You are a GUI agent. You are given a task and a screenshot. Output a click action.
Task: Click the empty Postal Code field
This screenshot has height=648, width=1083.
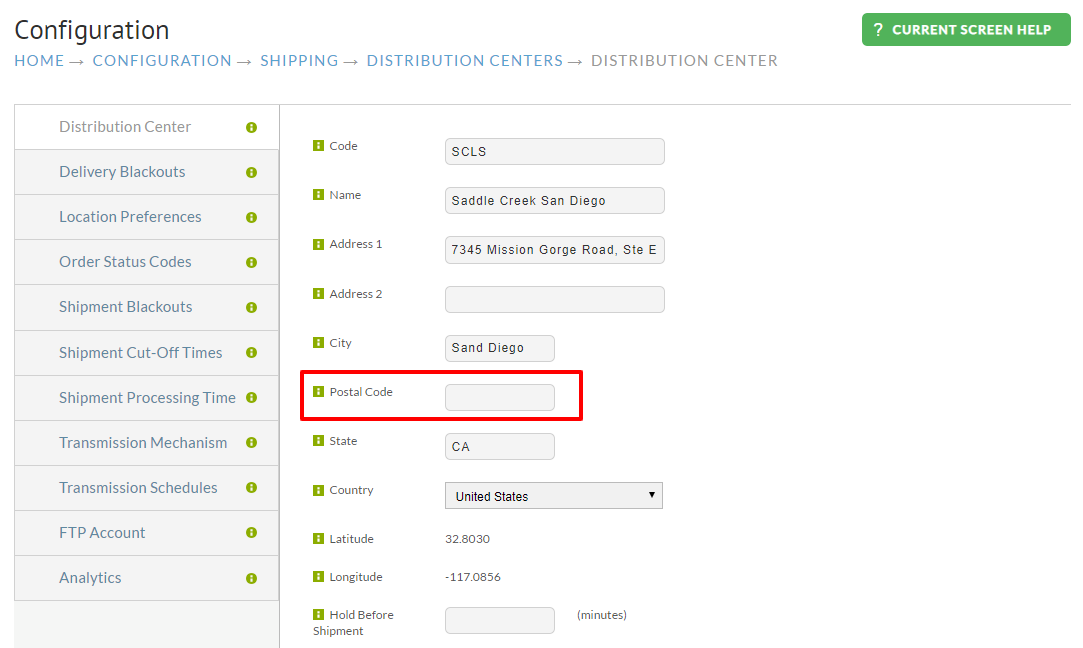[x=500, y=397]
